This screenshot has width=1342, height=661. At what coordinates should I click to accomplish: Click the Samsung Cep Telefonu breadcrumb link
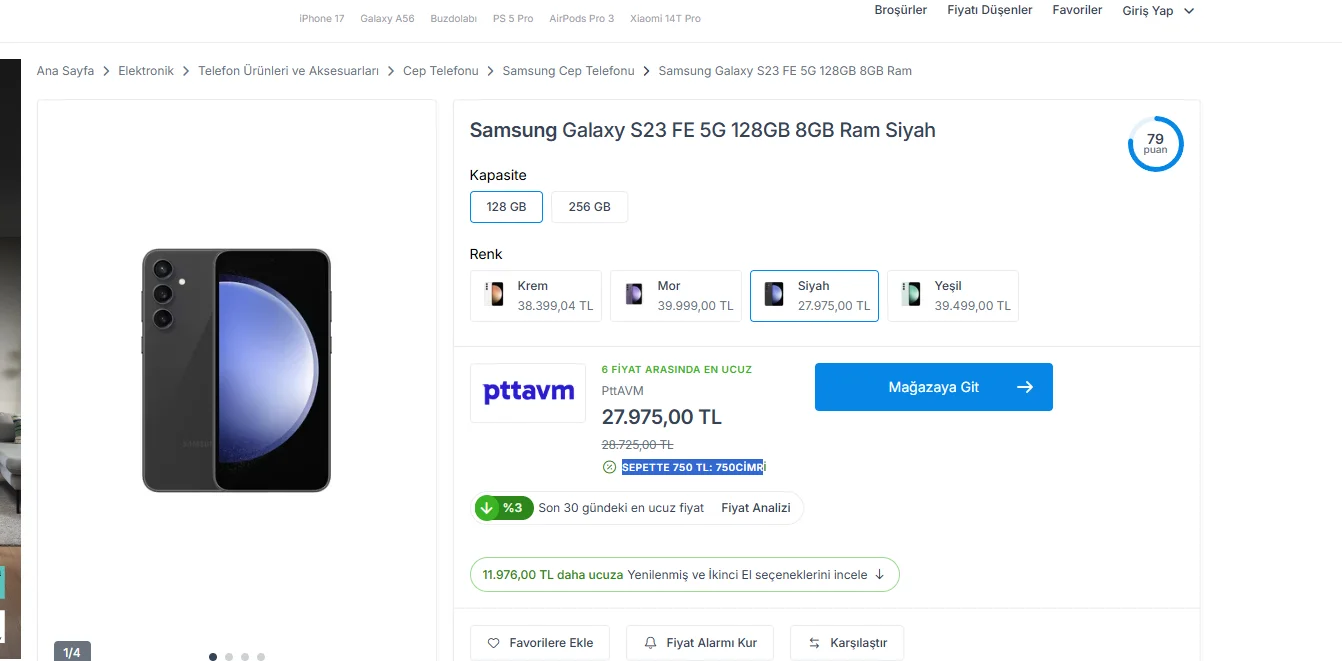pyautogui.click(x=568, y=71)
